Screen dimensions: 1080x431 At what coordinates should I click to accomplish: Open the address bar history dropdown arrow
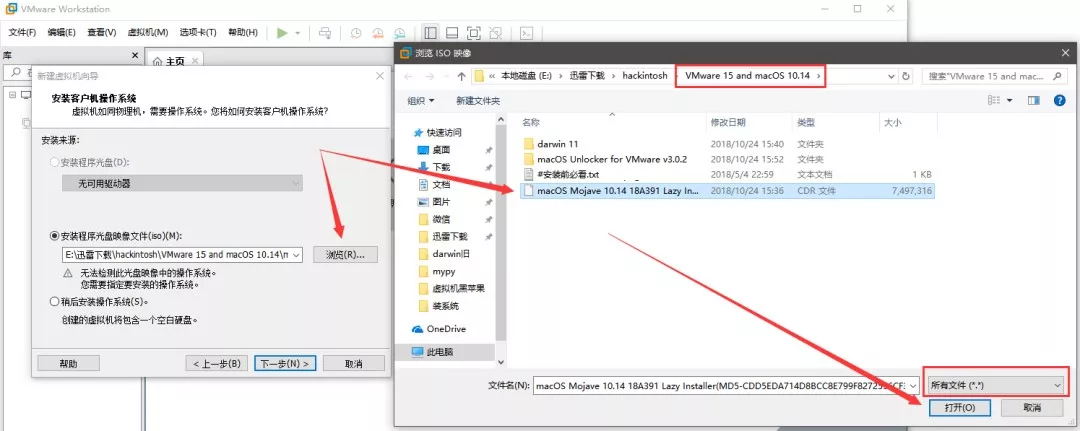pyautogui.click(x=891, y=76)
